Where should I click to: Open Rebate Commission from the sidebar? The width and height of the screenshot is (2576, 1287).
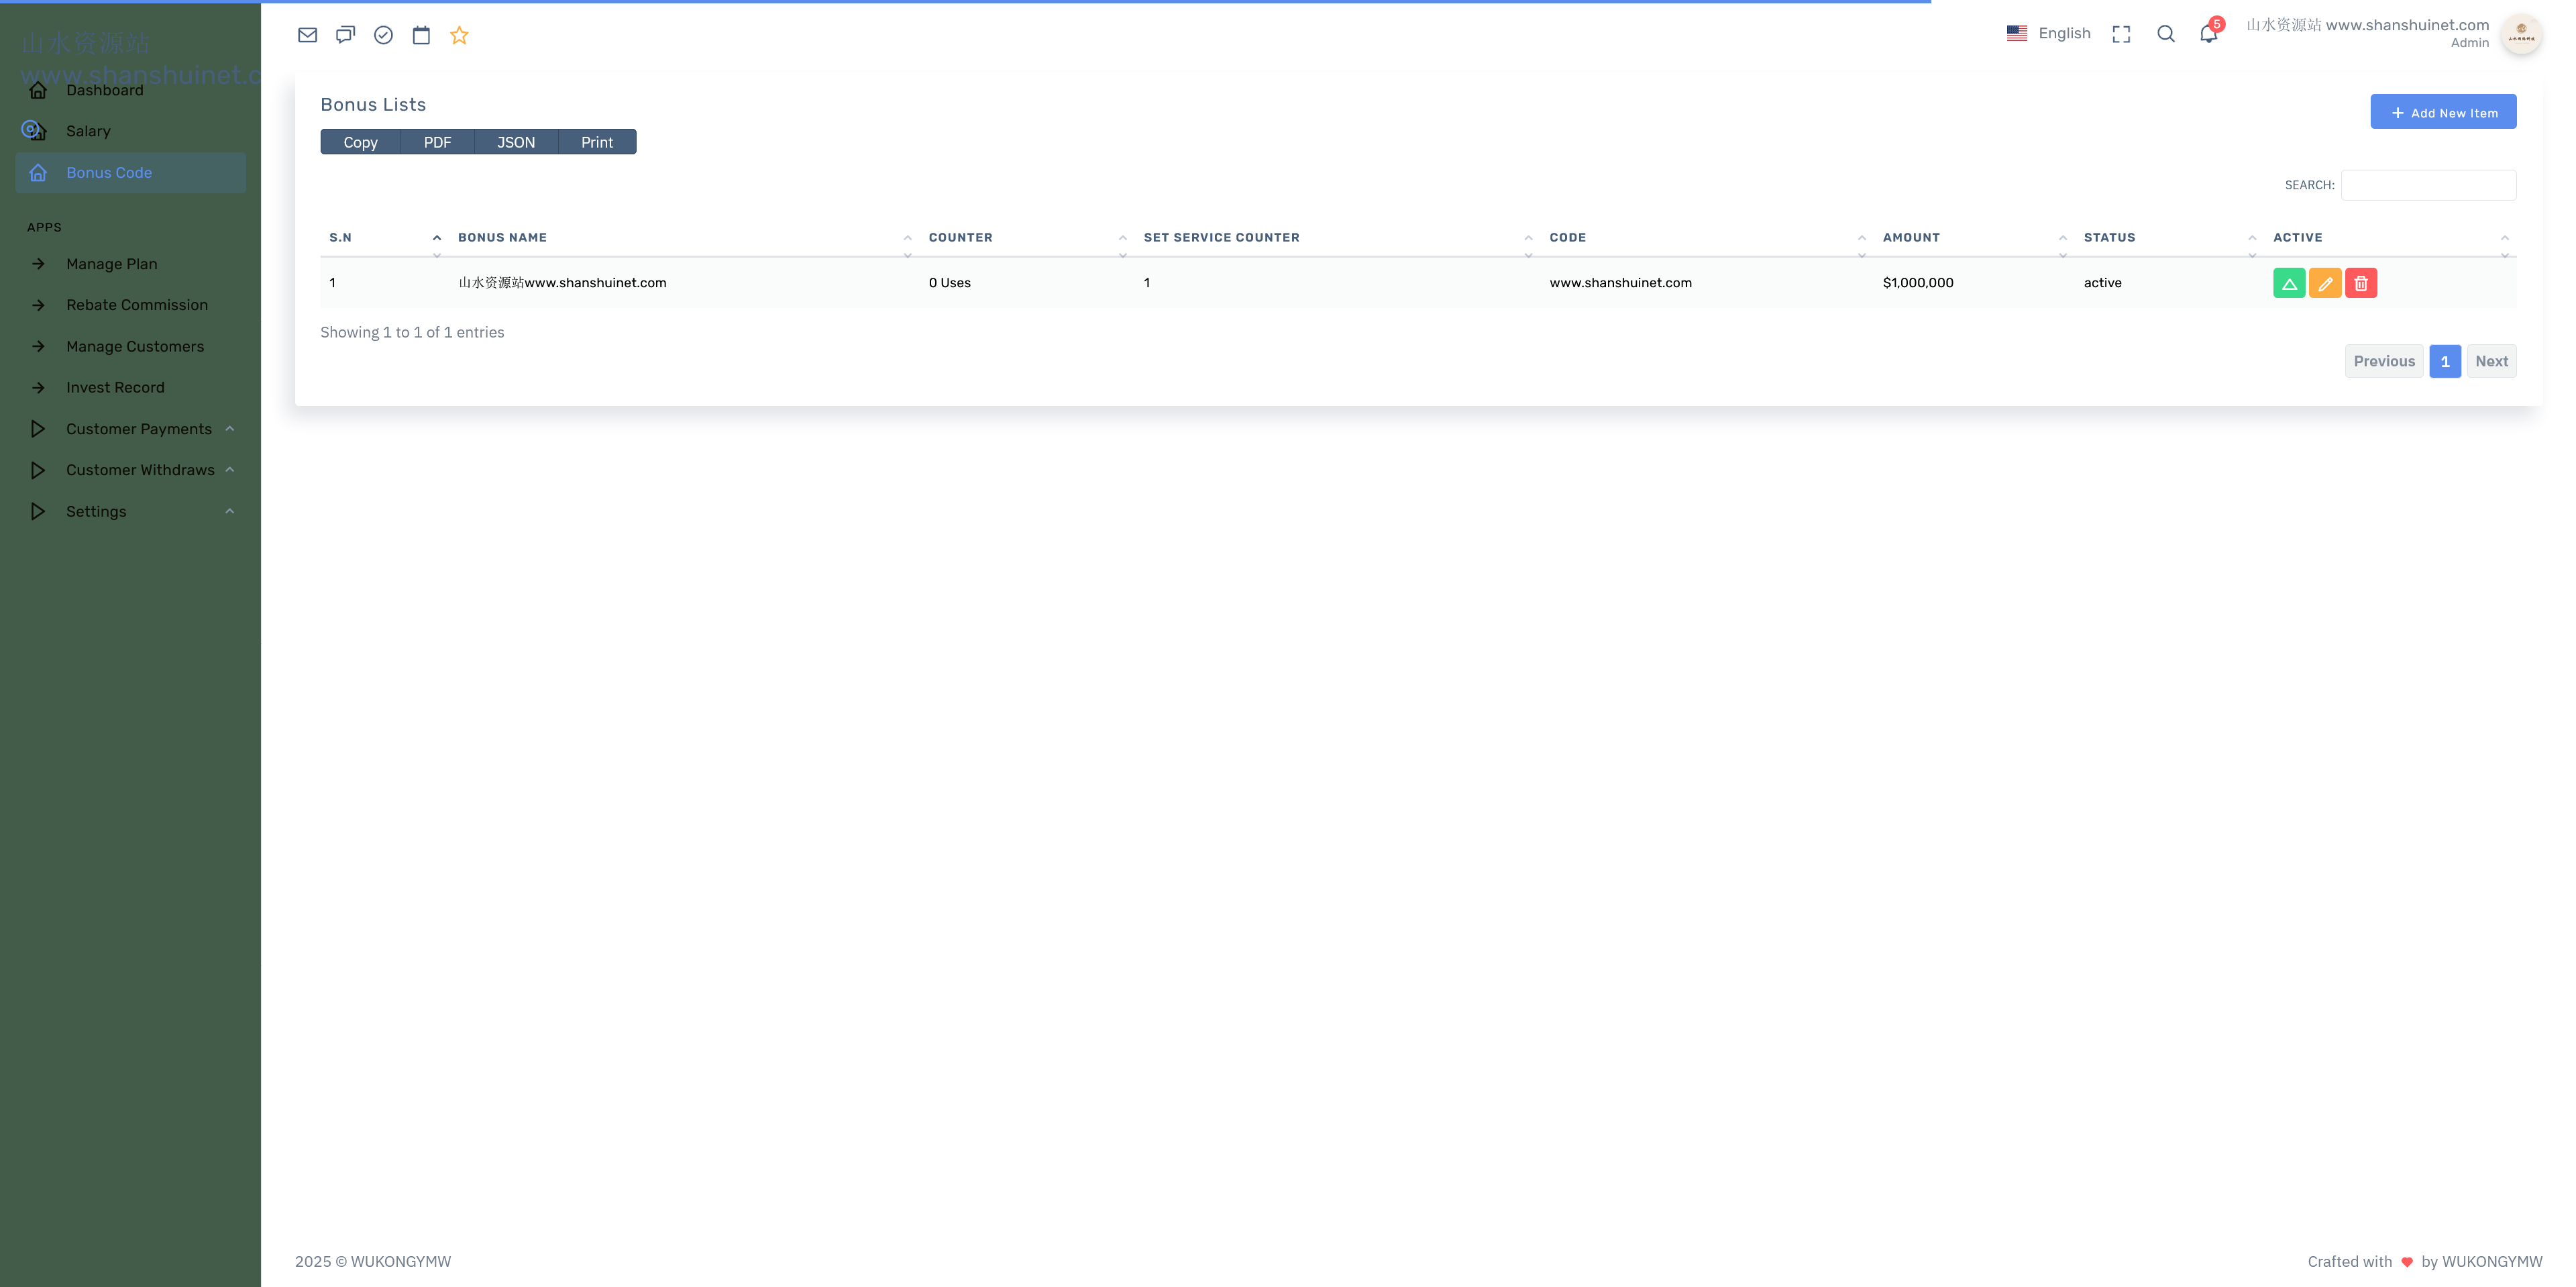click(137, 304)
